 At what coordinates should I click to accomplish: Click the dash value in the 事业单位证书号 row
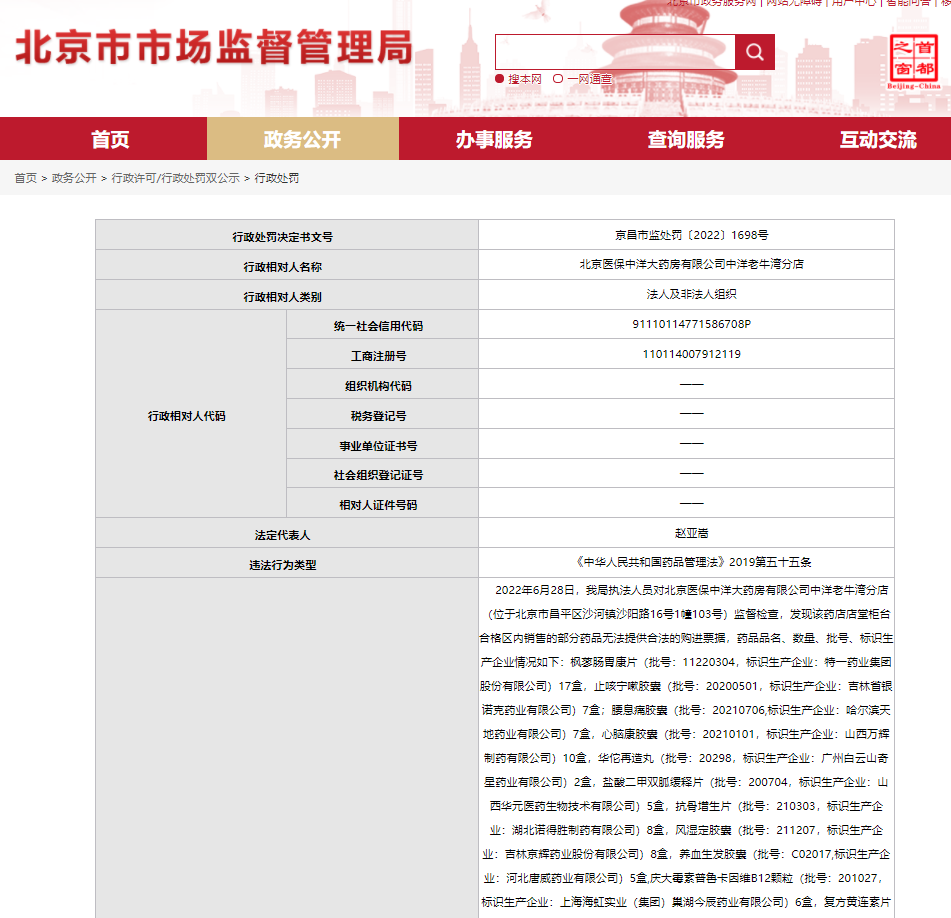coord(691,443)
